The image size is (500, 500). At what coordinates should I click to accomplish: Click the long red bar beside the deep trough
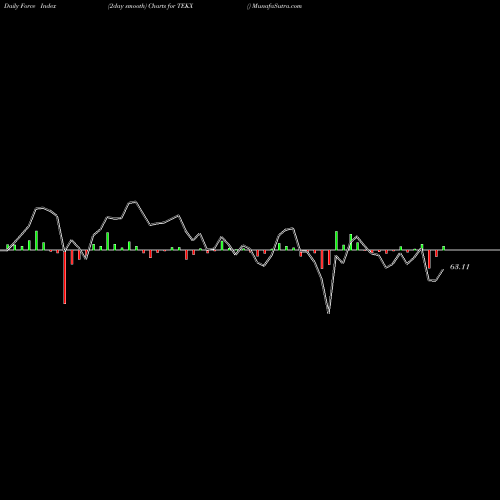point(322,259)
